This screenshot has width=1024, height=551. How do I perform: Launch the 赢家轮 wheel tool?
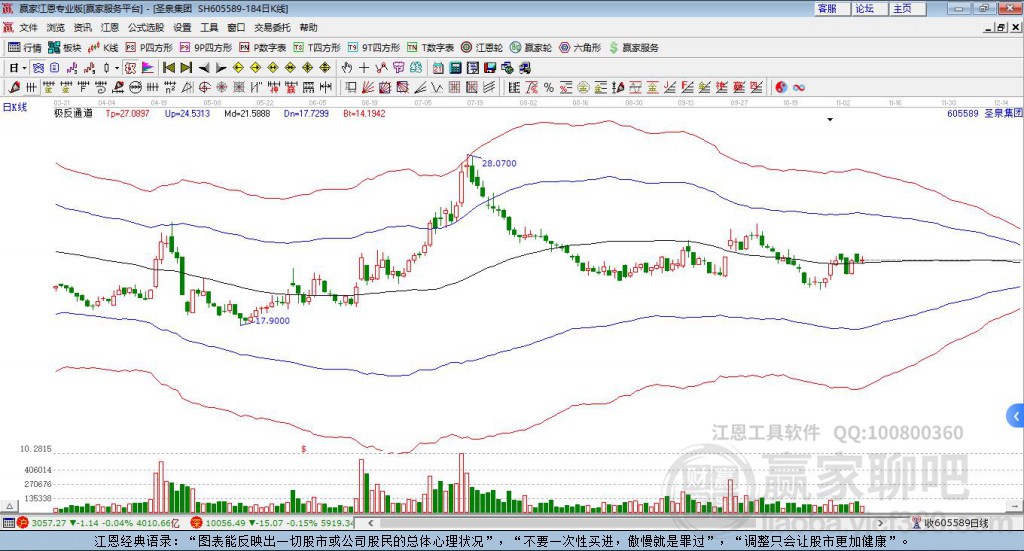pos(531,48)
